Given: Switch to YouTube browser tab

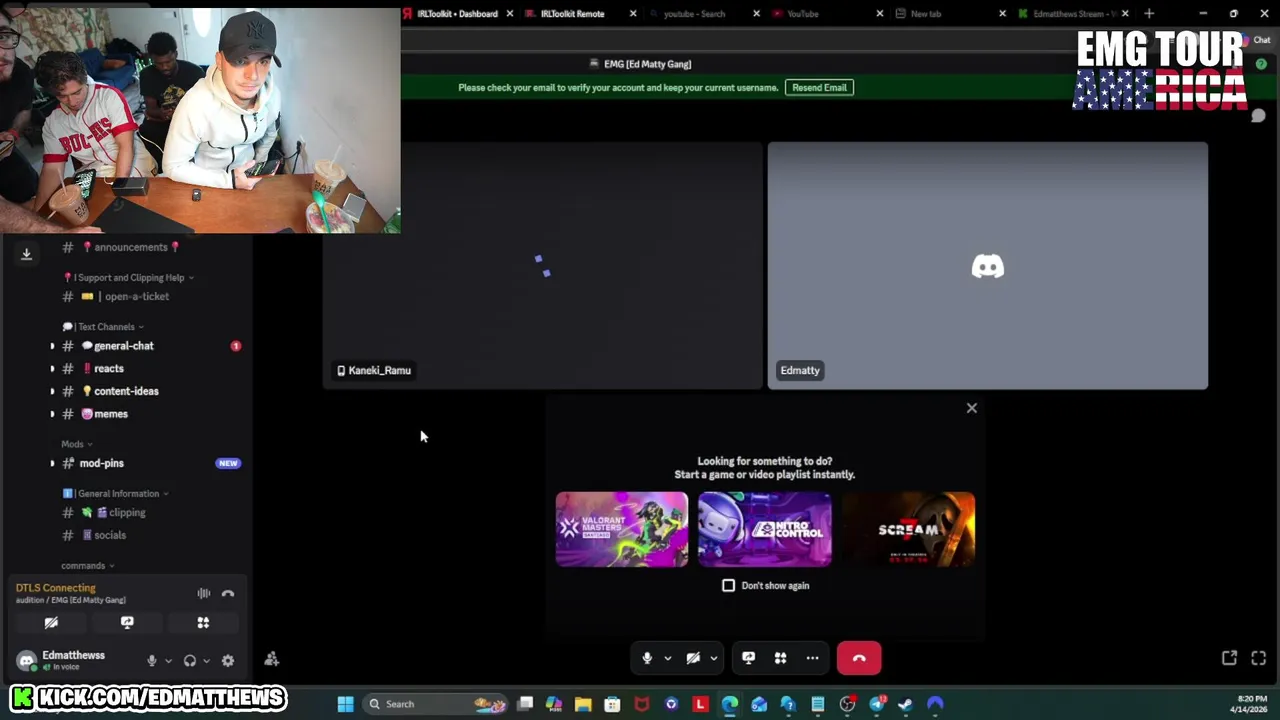Looking at the screenshot, I should pyautogui.click(x=803, y=14).
